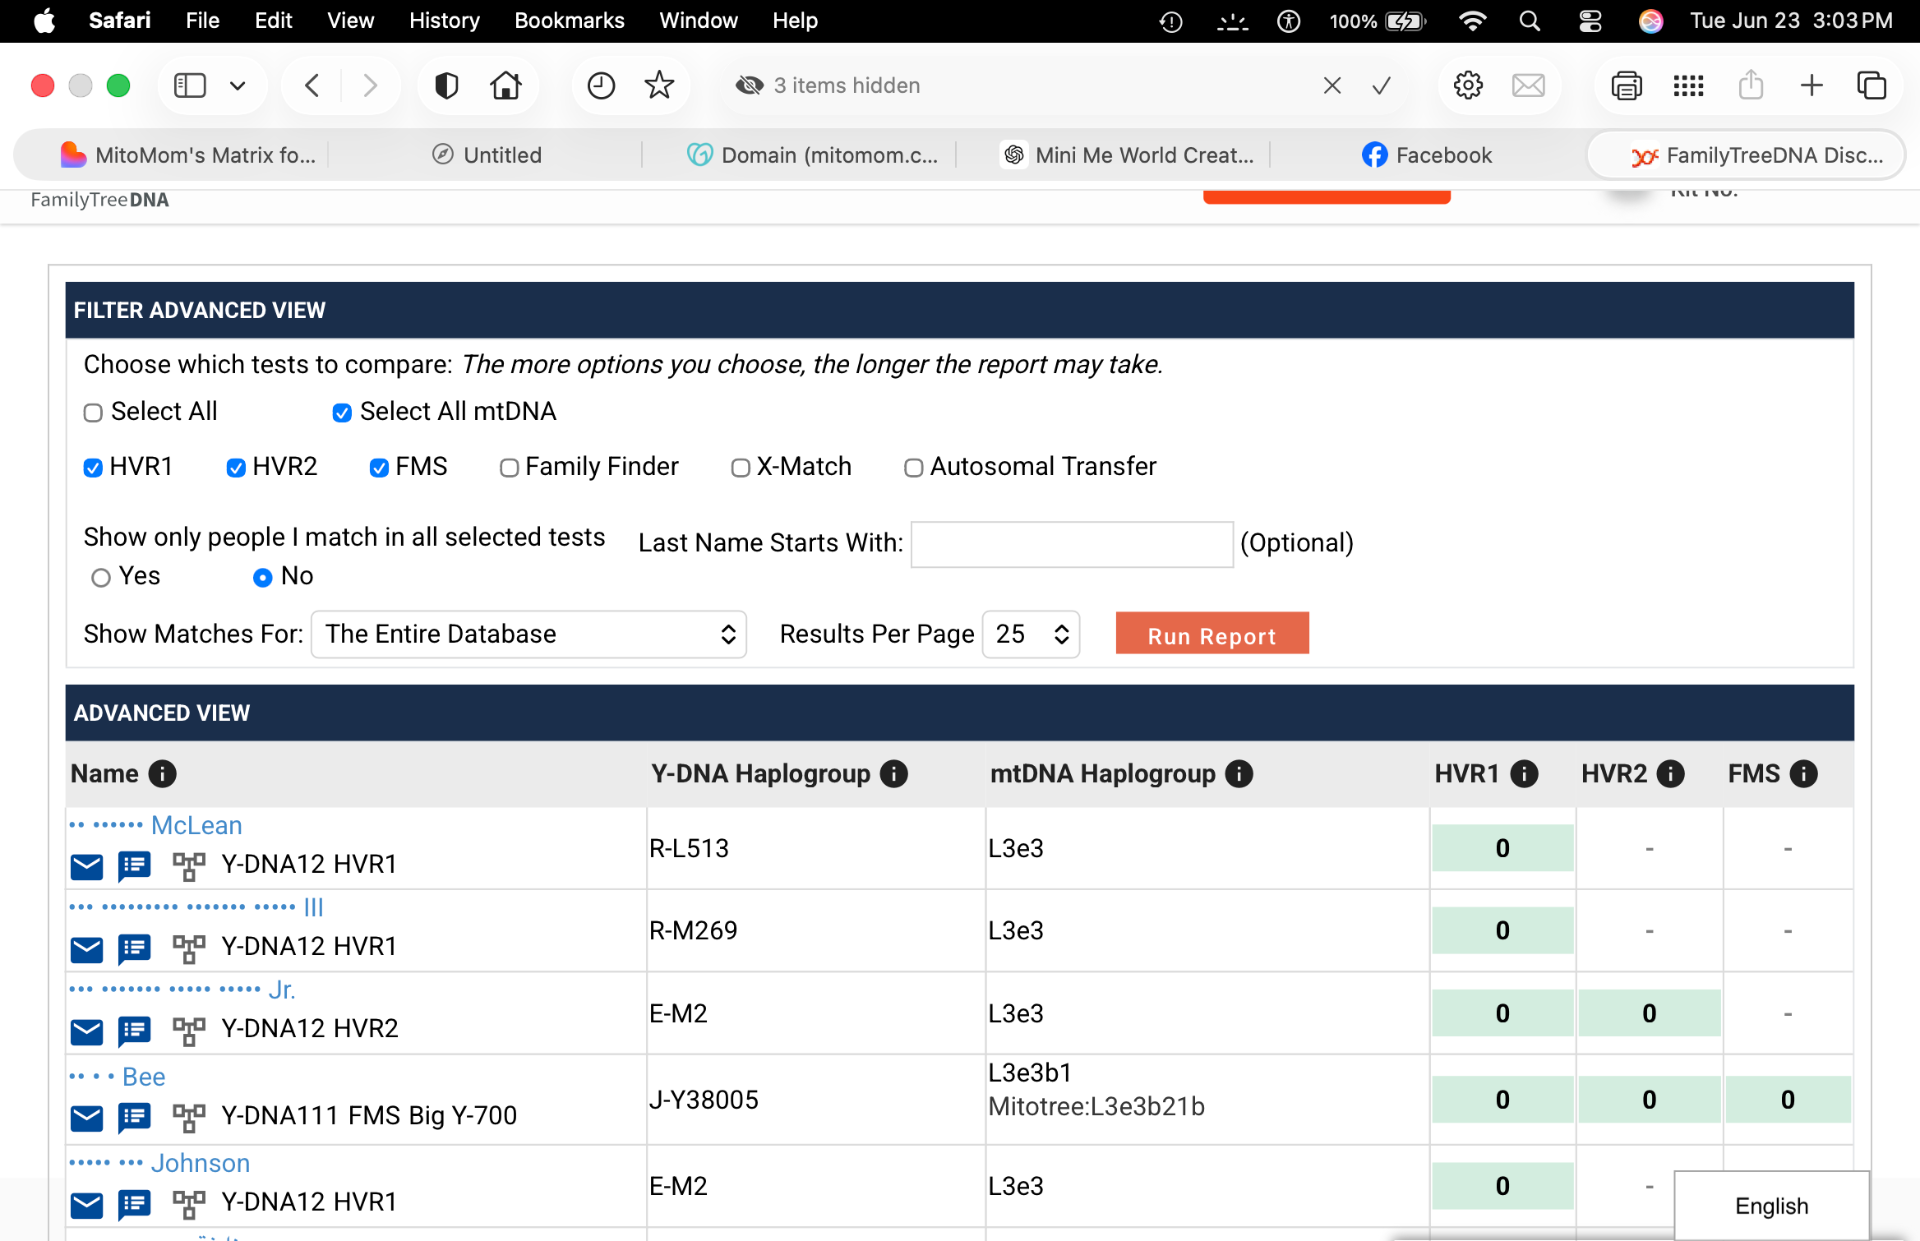
Task: Click FamilyTreeDNA logo link
Action: (x=100, y=200)
